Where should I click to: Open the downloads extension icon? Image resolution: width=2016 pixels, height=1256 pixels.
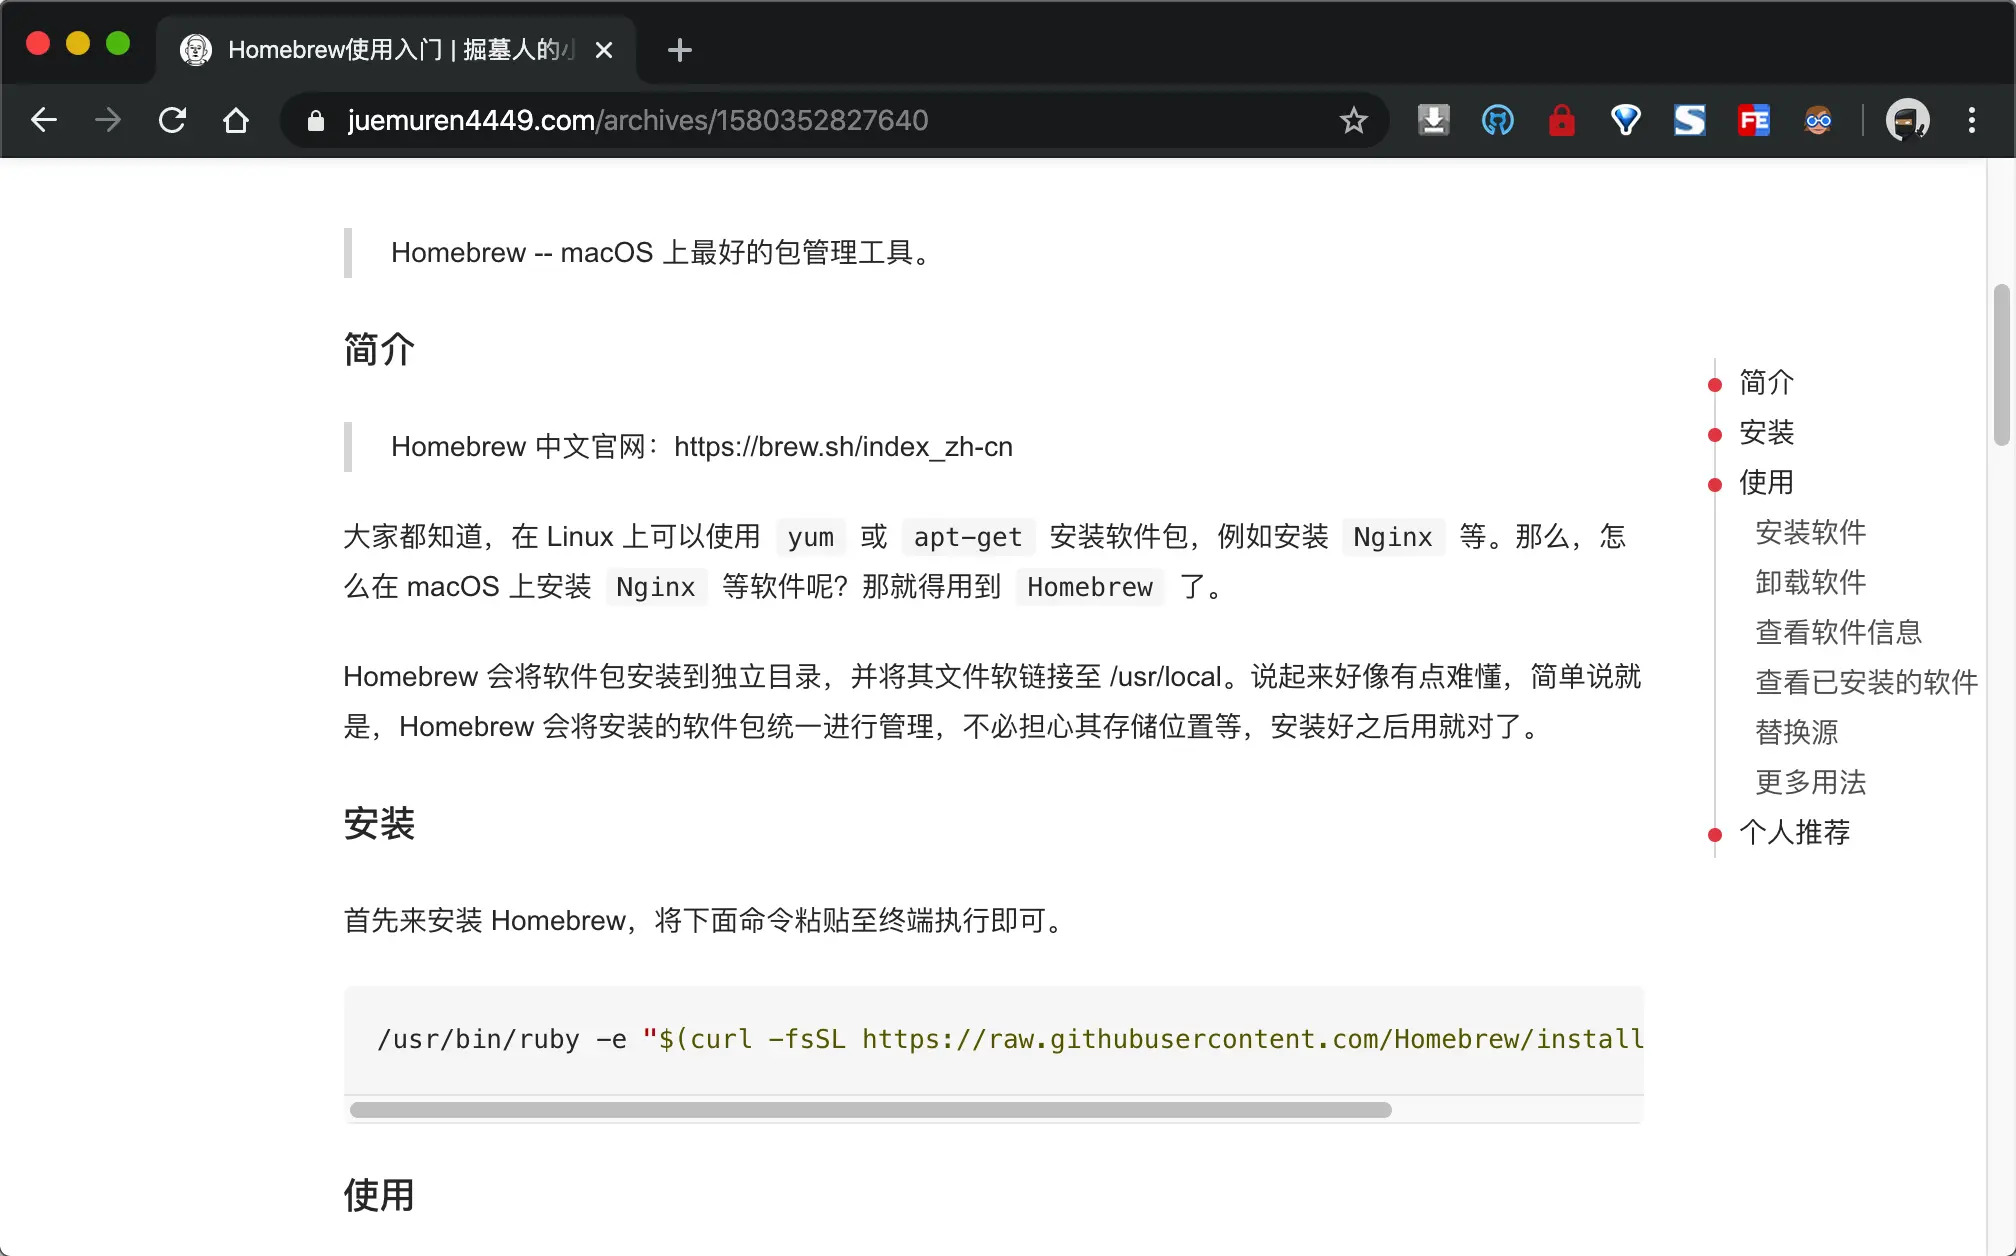(1433, 120)
